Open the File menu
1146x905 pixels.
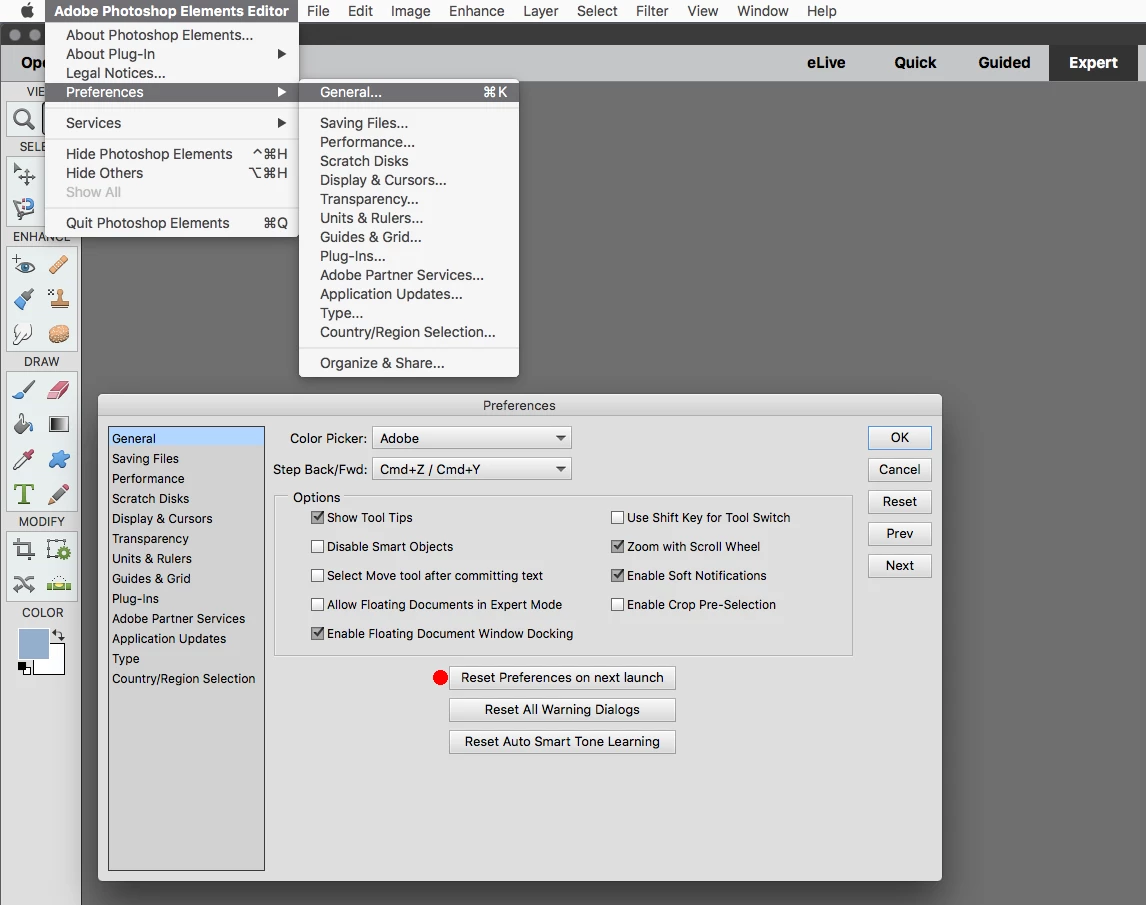coord(318,11)
